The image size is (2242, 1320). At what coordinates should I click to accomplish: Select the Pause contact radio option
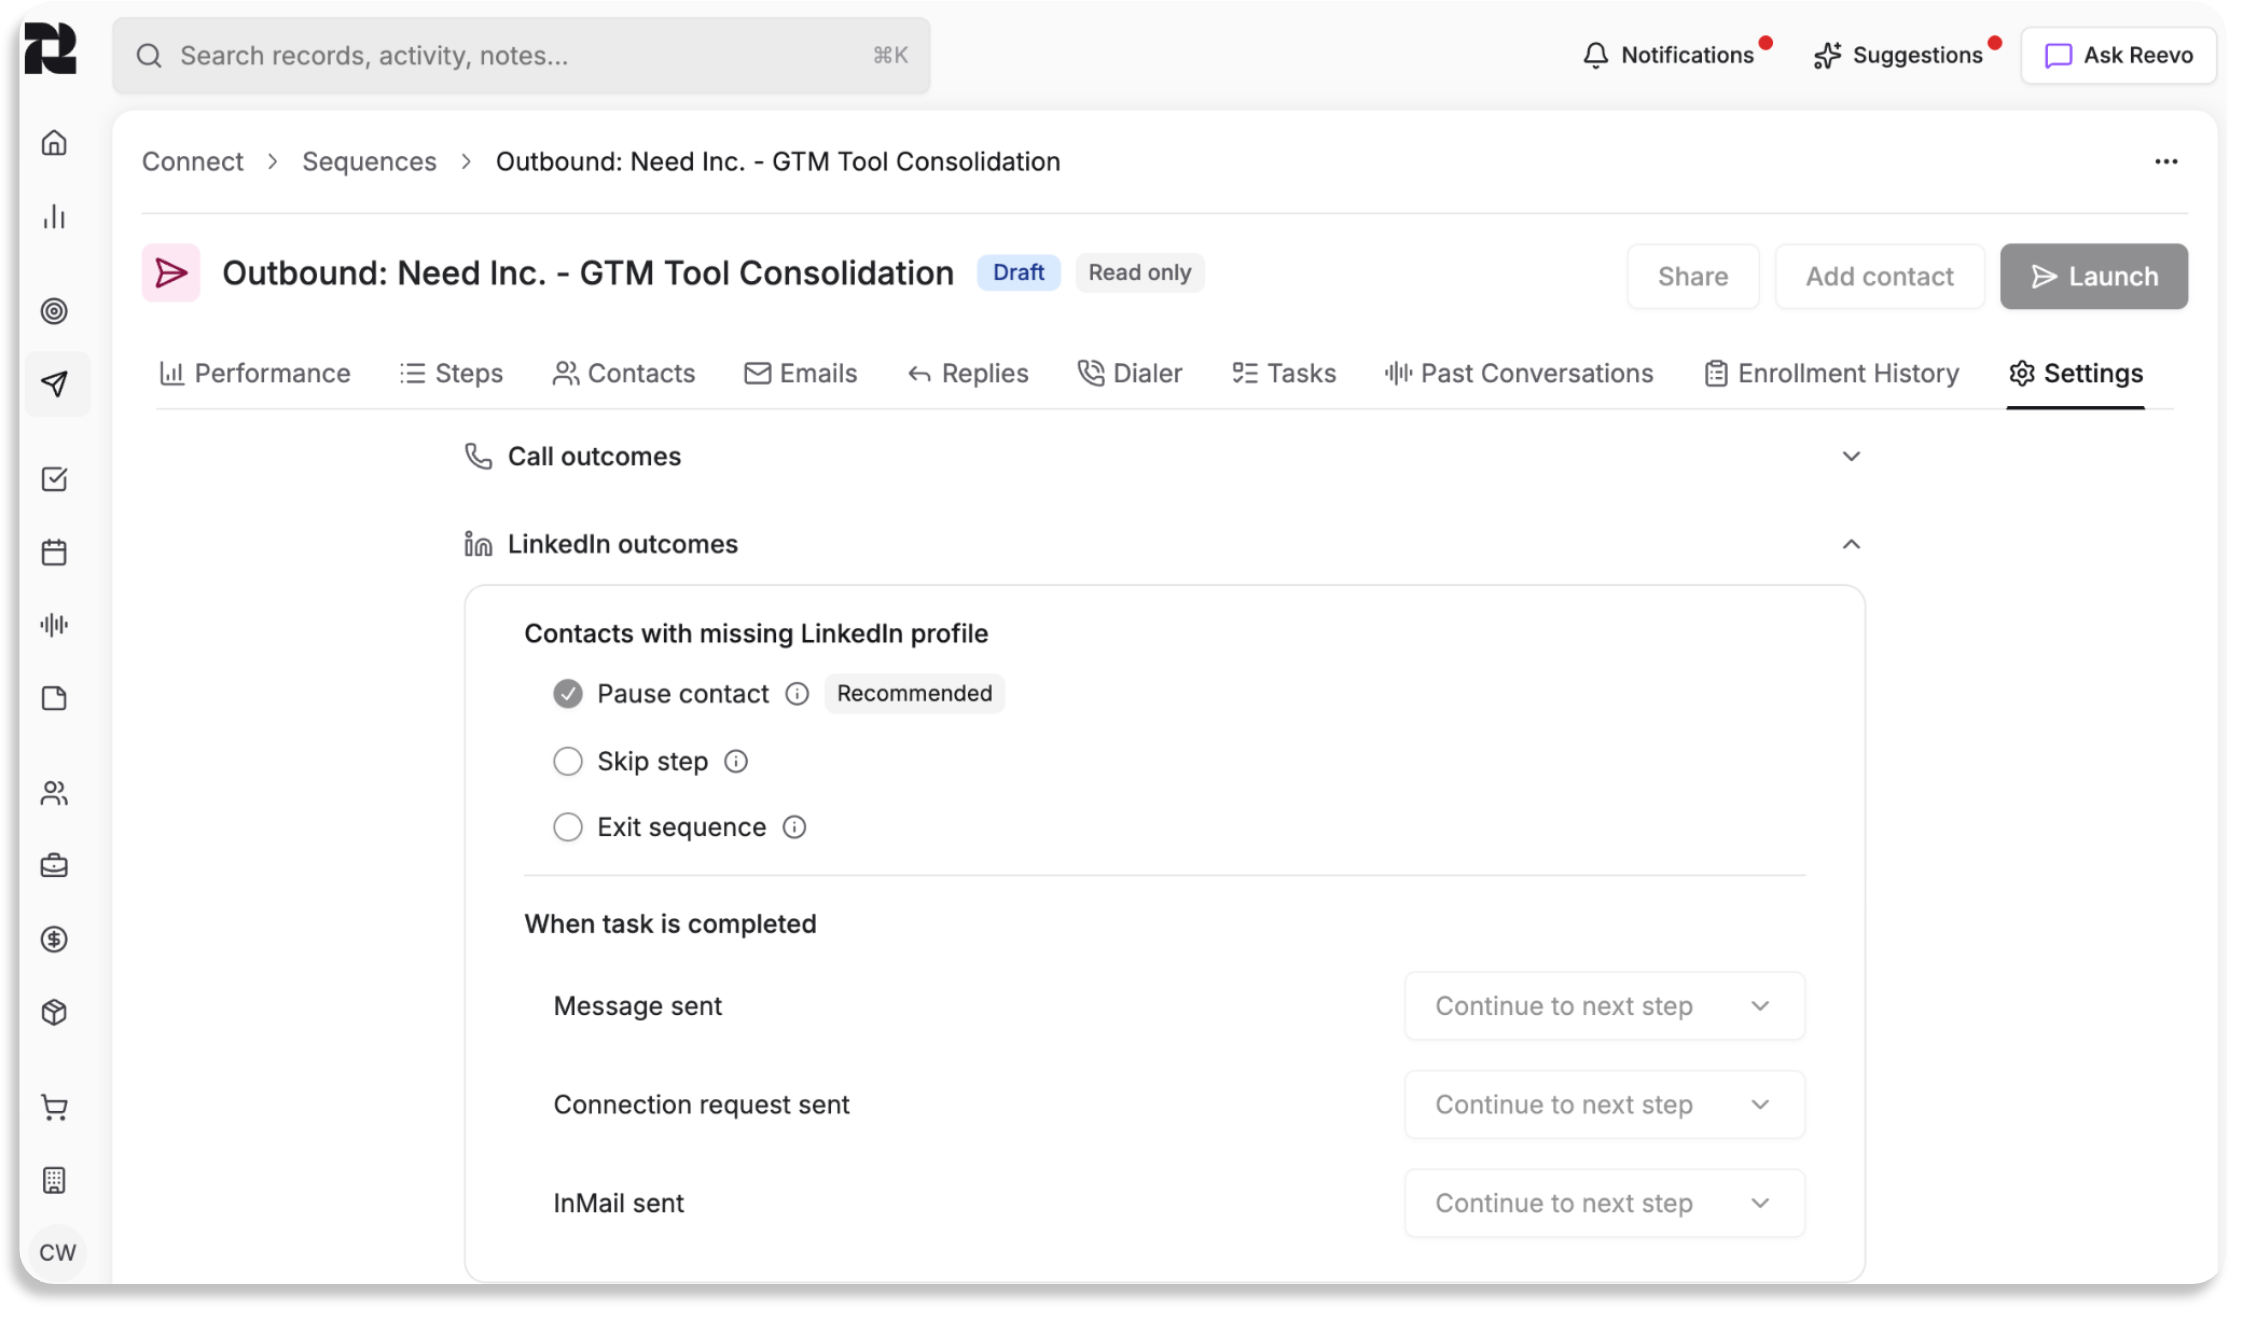click(x=567, y=694)
